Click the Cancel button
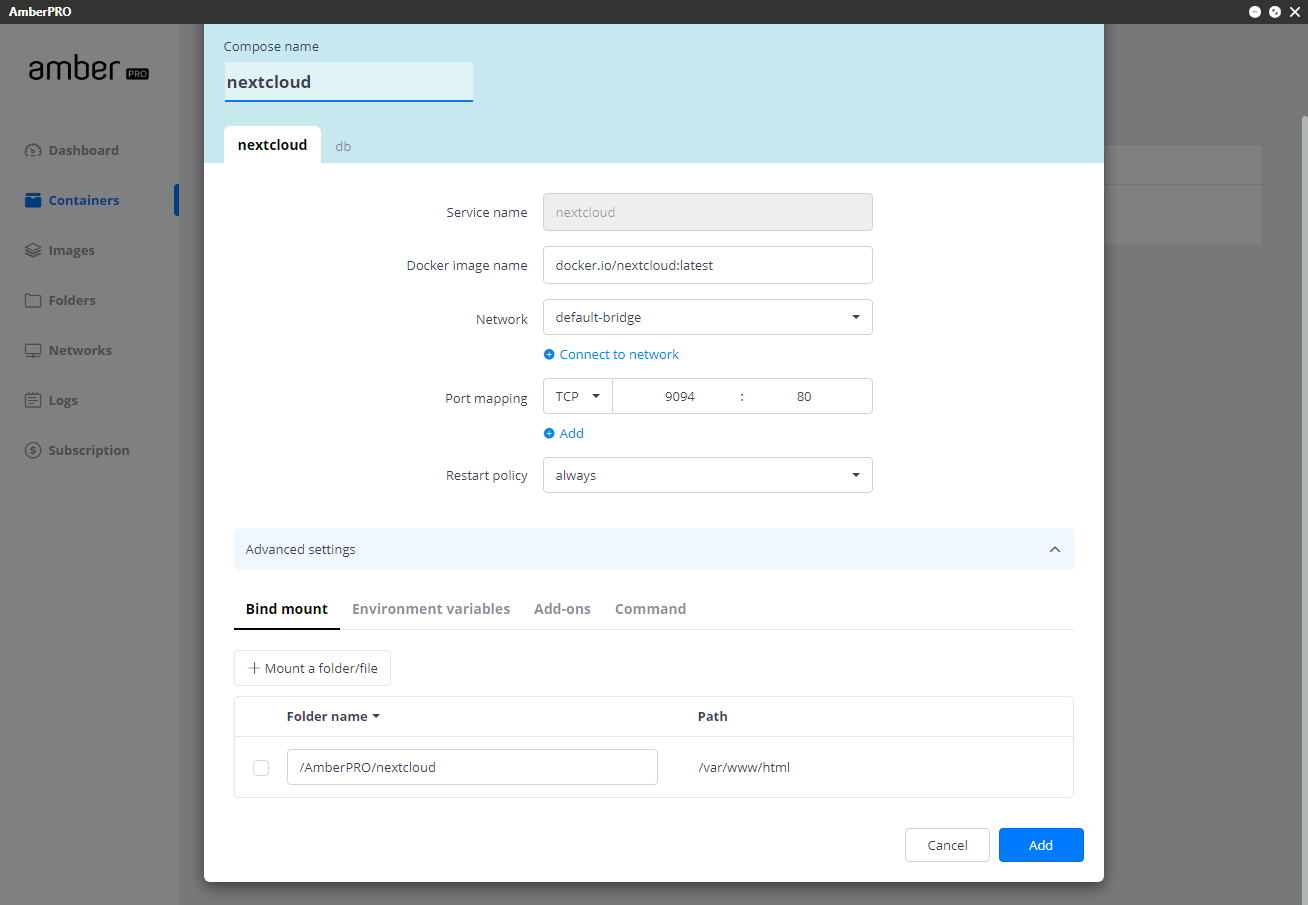Viewport: 1308px width, 905px height. (x=947, y=845)
